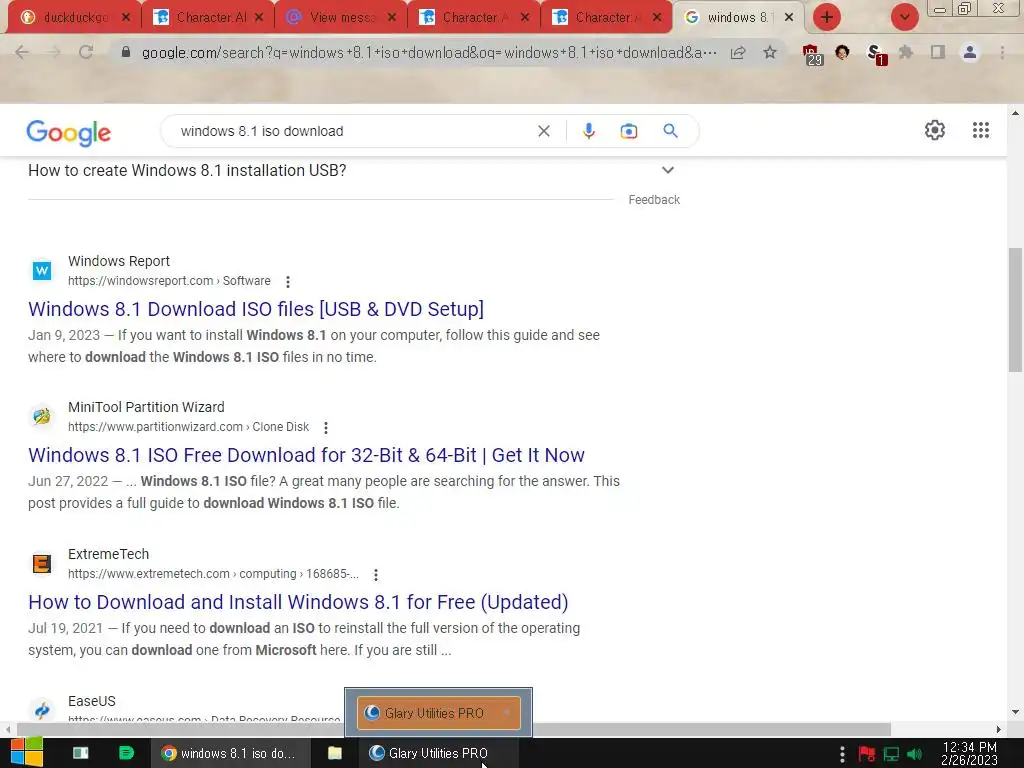Switch to Glary Utilities PRO taskbar button
Viewport: 1024px width, 768px height.
pyautogui.click(x=438, y=753)
